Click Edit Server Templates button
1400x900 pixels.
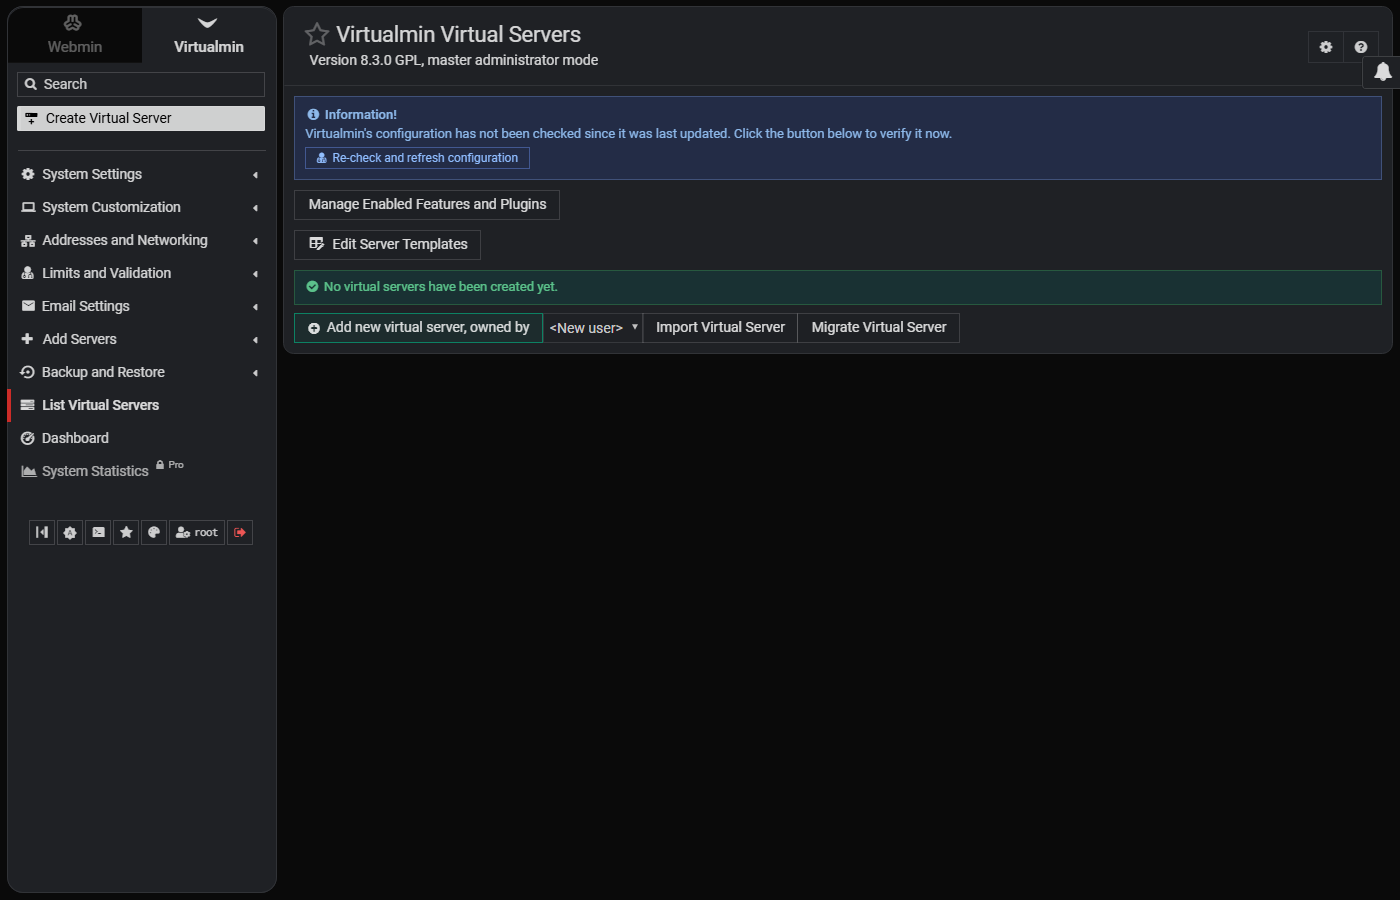(x=387, y=244)
